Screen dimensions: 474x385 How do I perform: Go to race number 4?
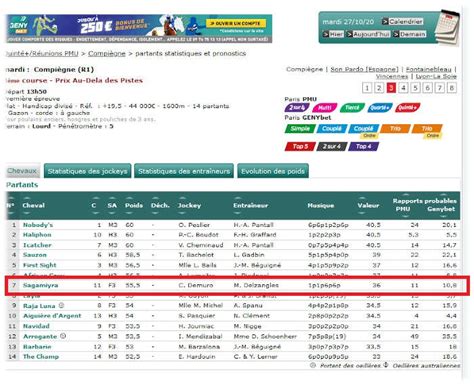(x=403, y=88)
